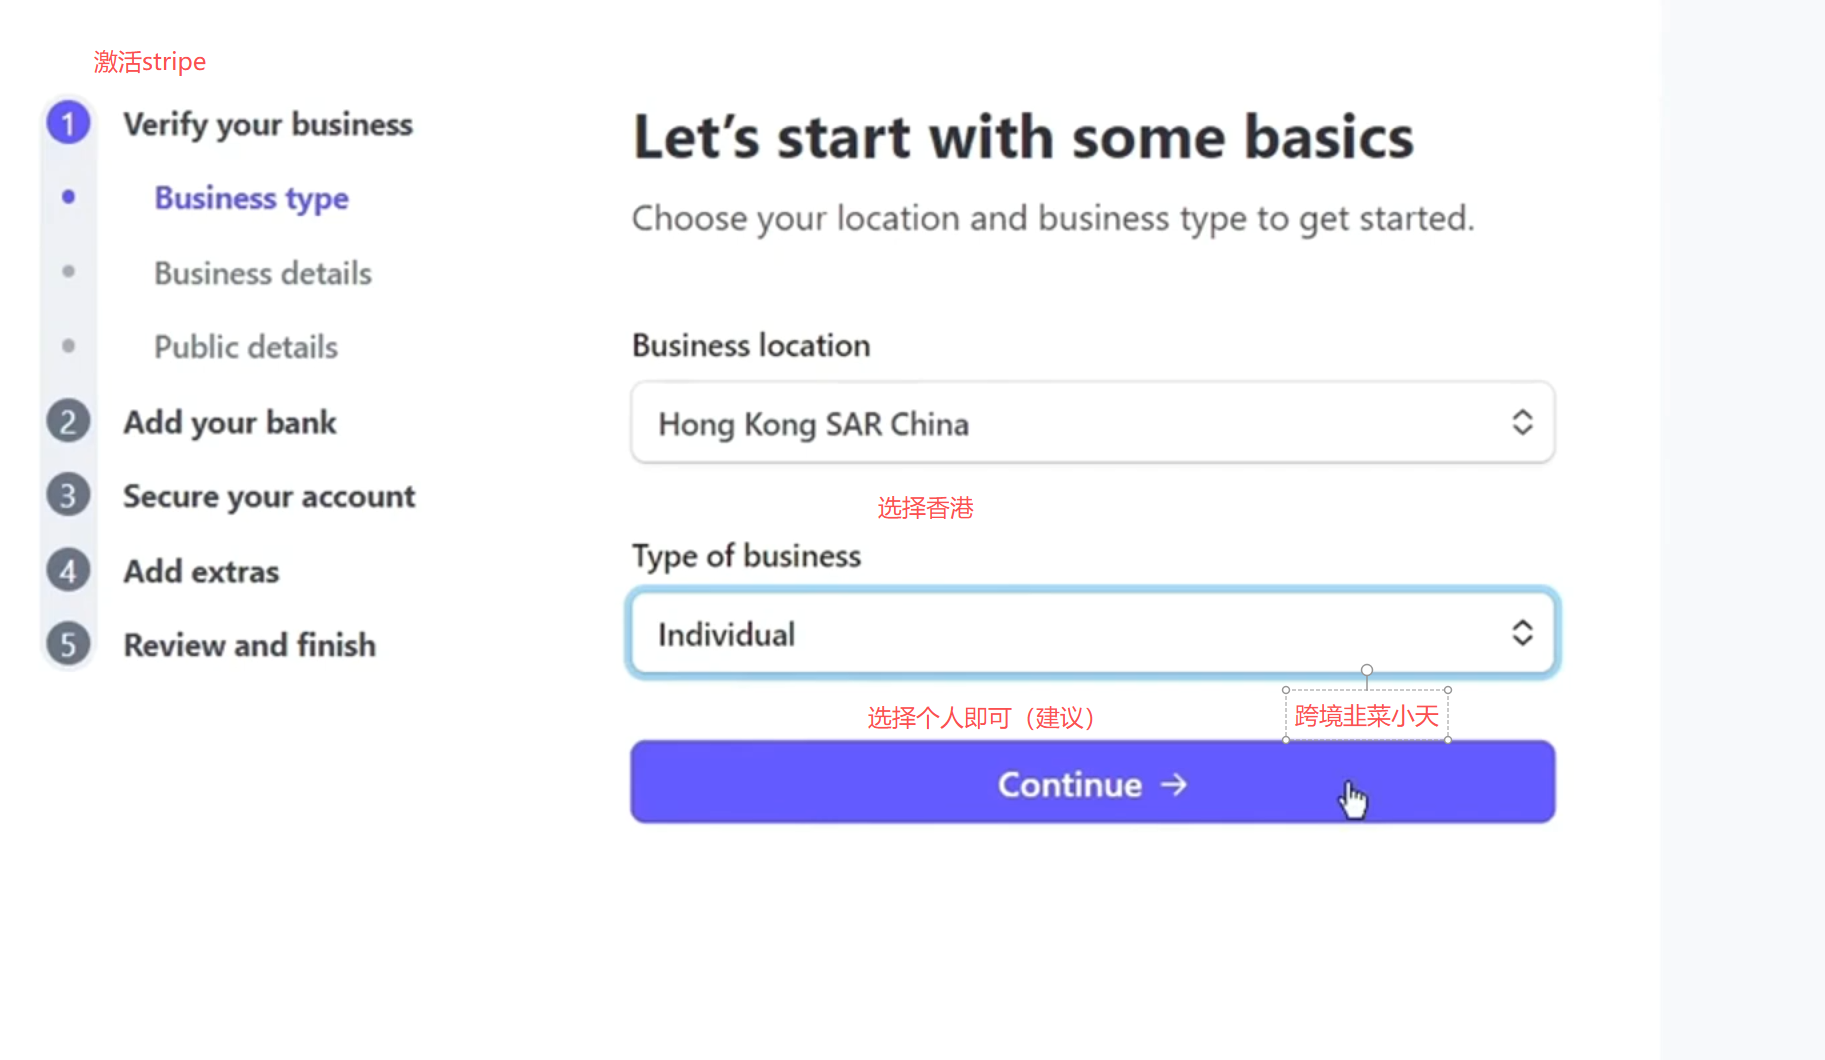Go to Business details step
1825x1060 pixels.
pos(262,273)
